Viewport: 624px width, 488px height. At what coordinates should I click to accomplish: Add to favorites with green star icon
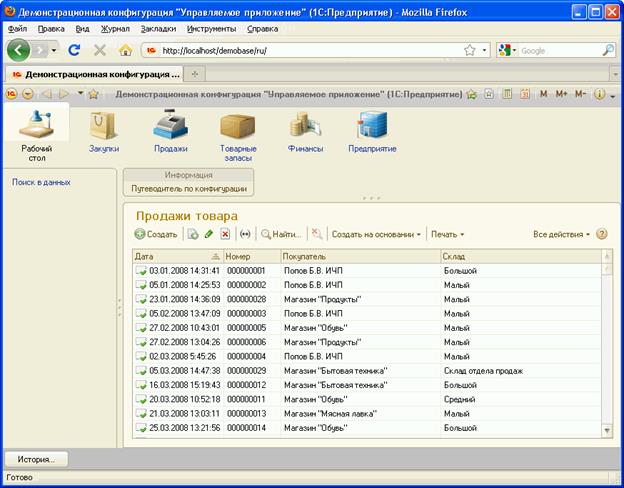pos(472,94)
